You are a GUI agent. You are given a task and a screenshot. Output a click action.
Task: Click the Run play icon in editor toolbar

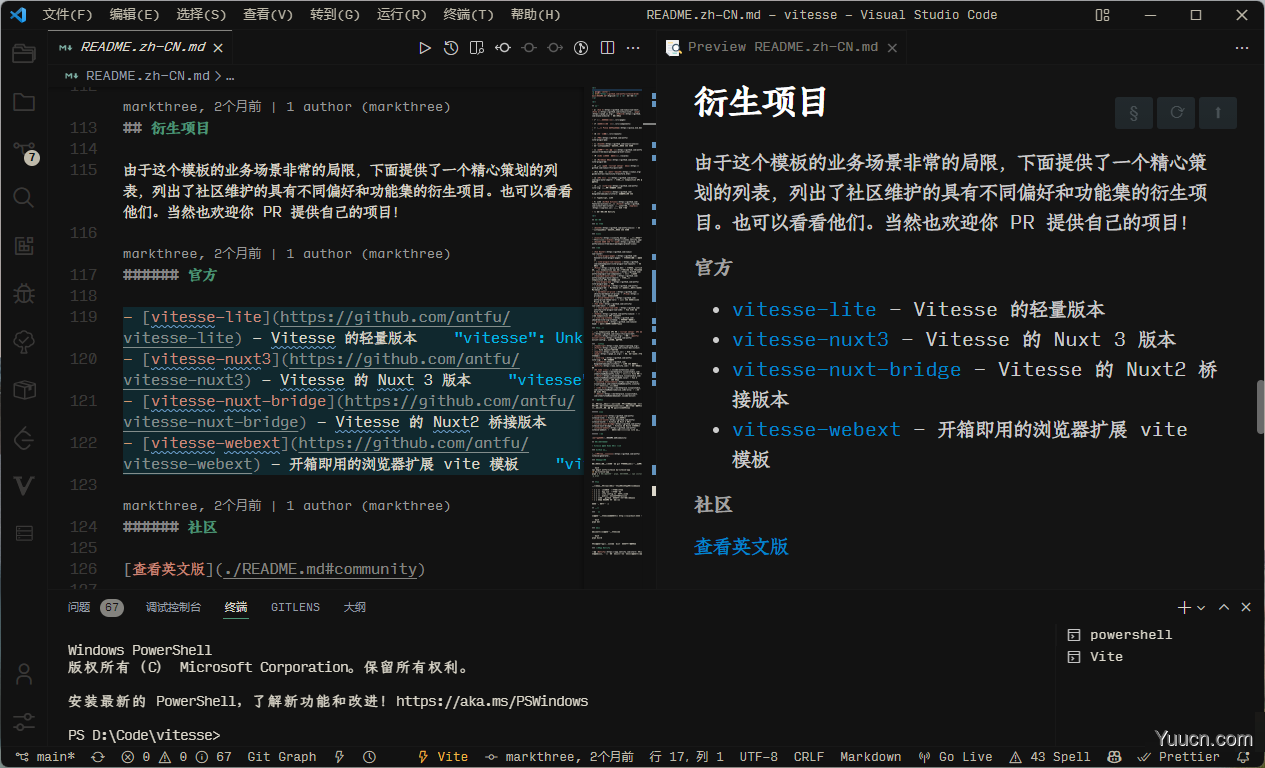[425, 47]
